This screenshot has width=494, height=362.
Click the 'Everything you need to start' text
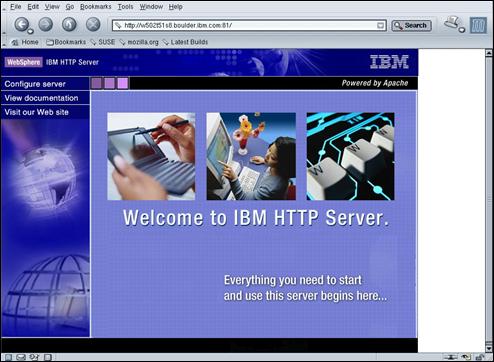(x=293, y=280)
